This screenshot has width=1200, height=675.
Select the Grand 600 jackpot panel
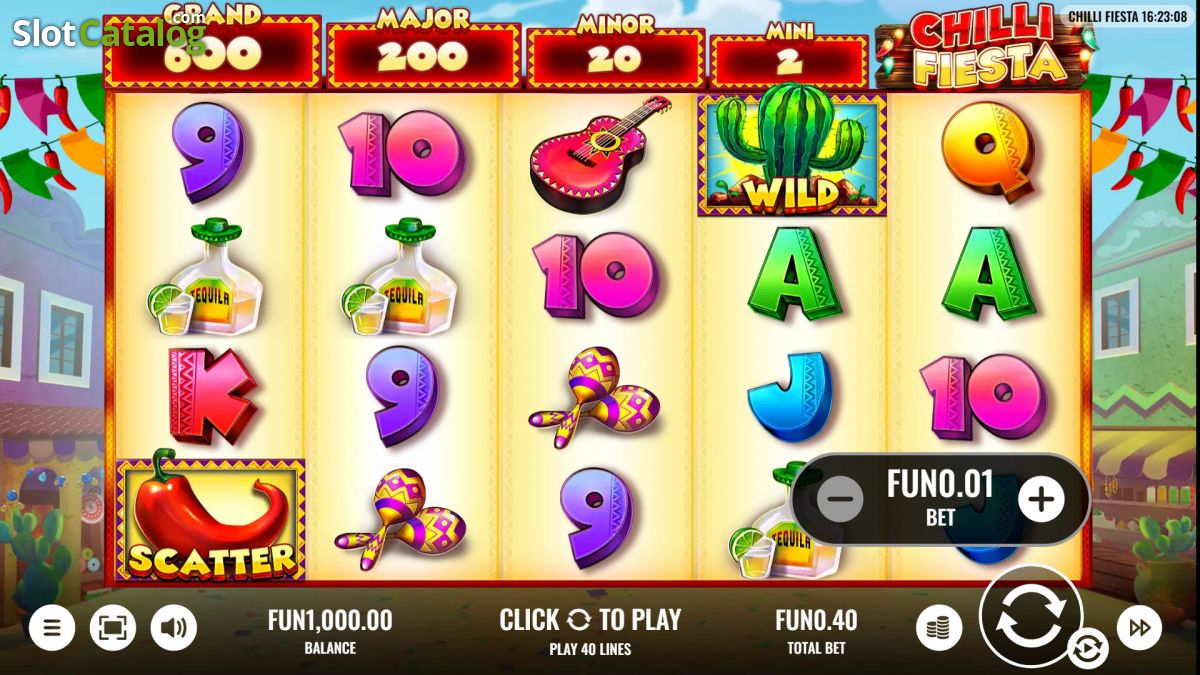212,48
